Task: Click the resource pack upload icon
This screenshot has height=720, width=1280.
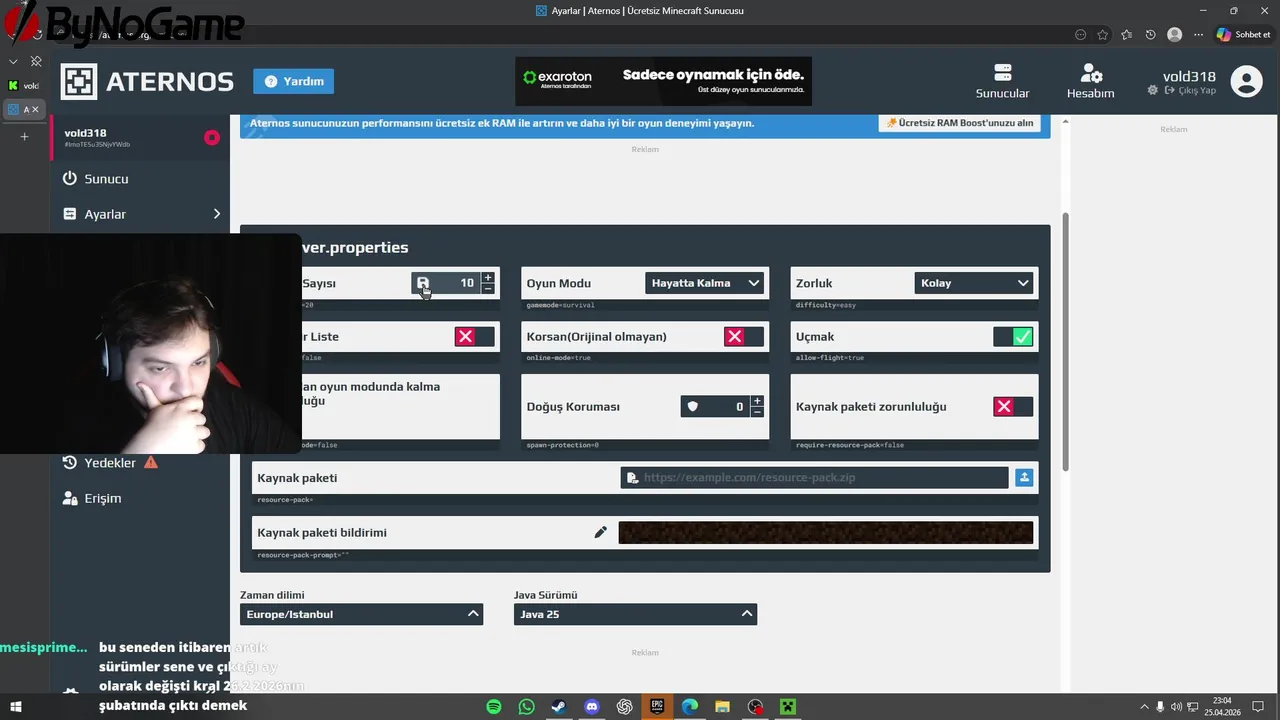Action: pyautogui.click(x=1024, y=478)
